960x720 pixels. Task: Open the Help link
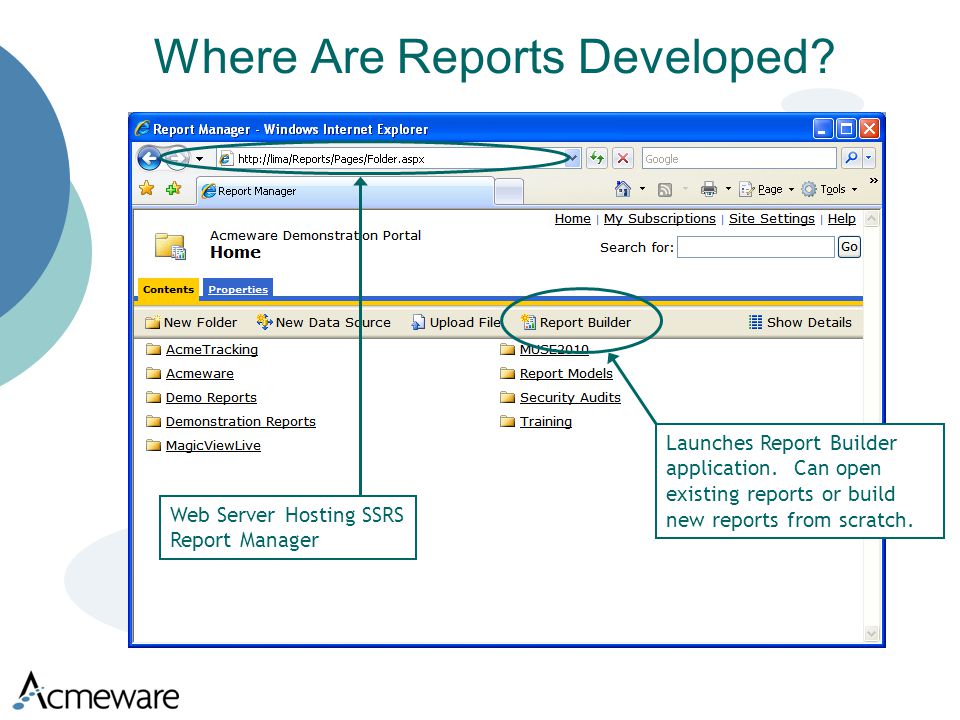click(x=842, y=219)
